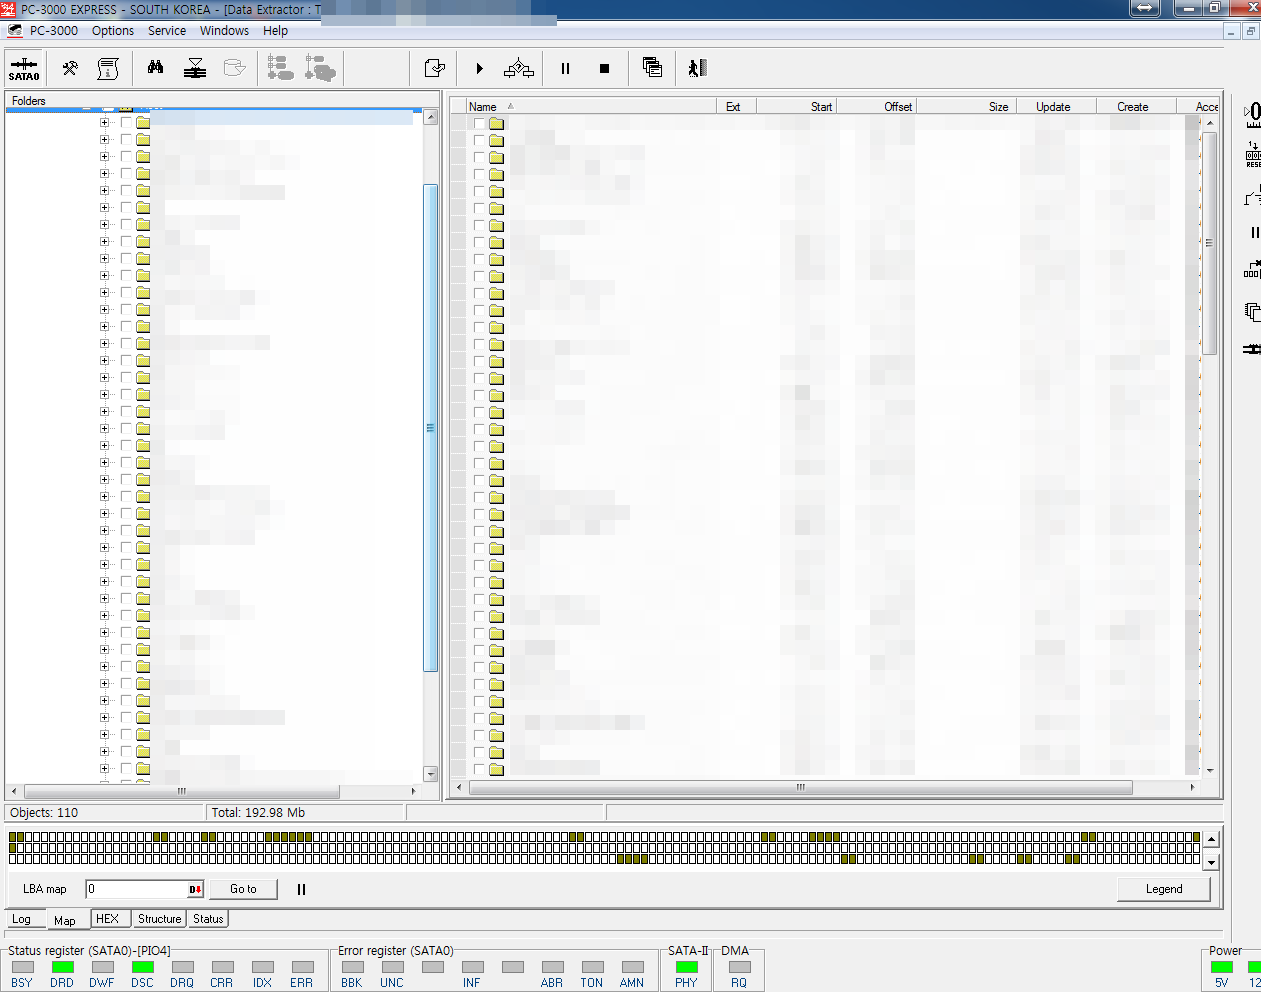
Task: Switch to the Map tab
Action: click(65, 920)
